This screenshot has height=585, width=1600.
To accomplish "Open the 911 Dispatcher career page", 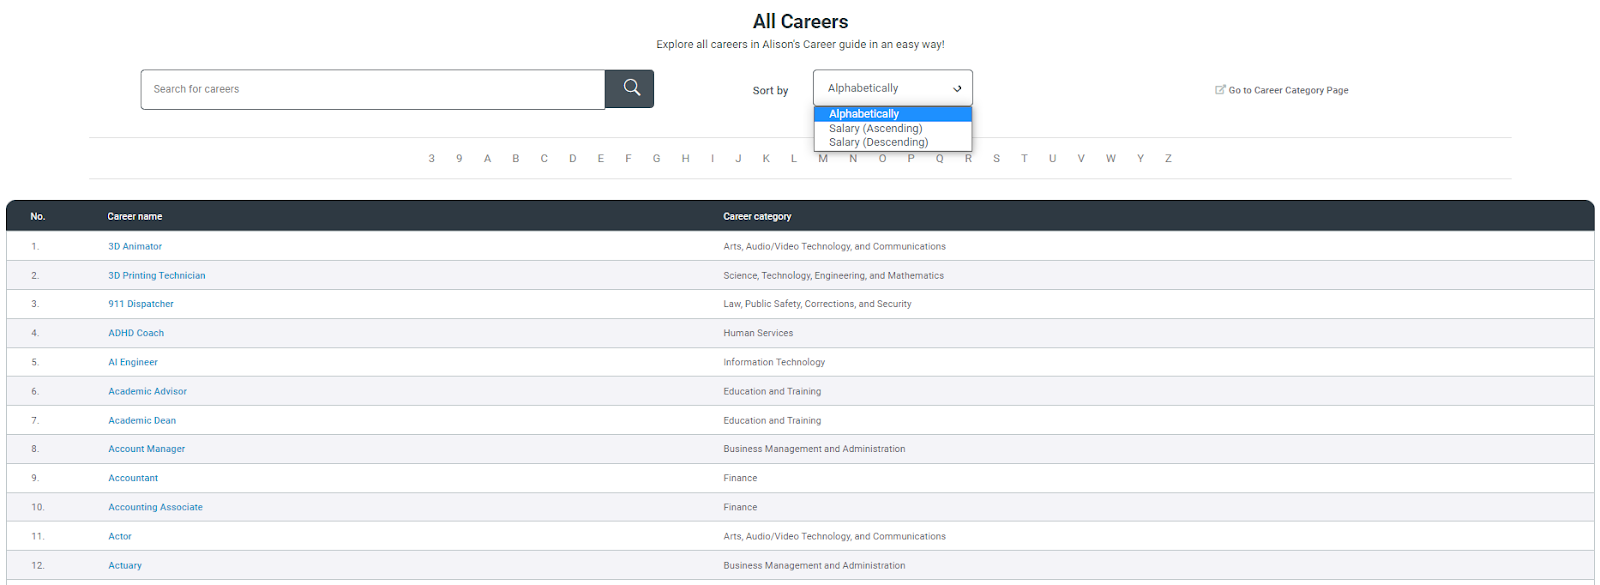I will 141,304.
